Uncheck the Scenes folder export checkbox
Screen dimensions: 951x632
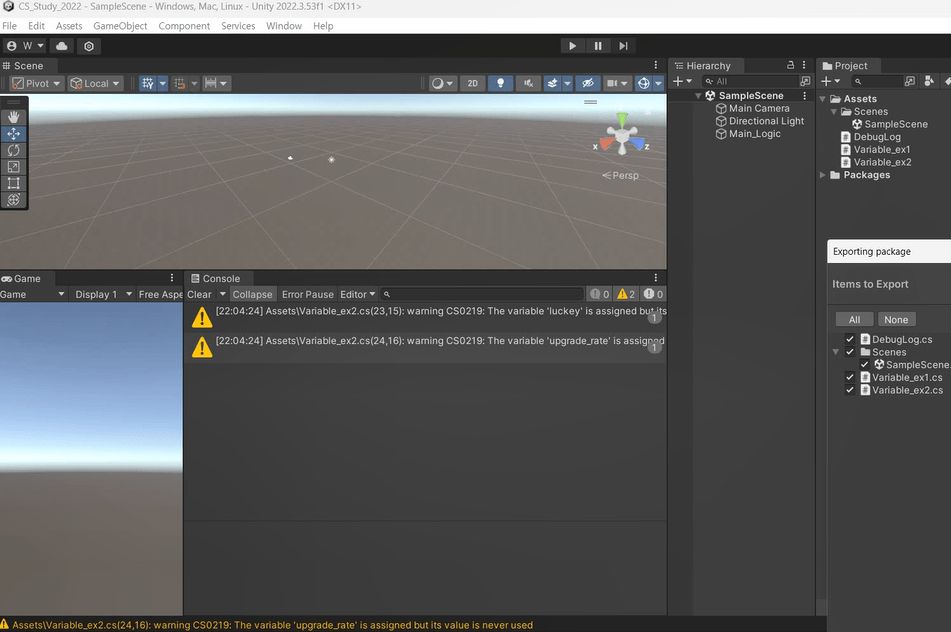(850, 352)
